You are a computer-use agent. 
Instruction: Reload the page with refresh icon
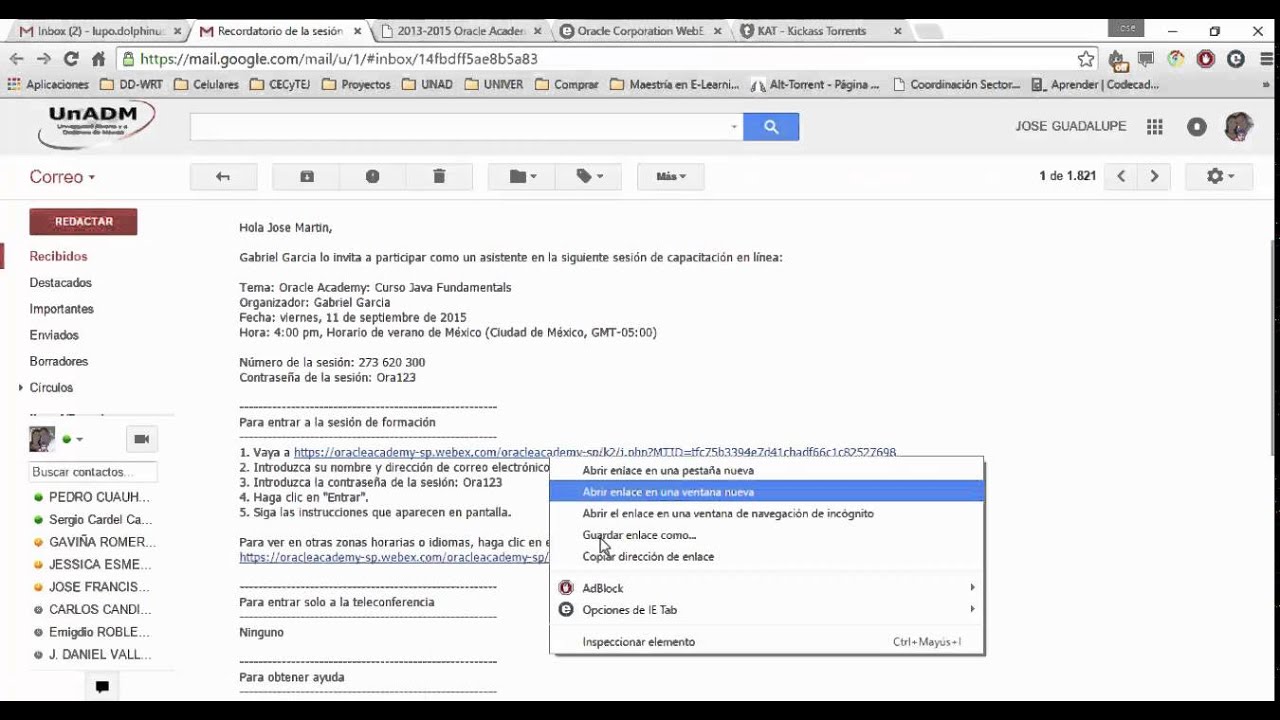pyautogui.click(x=71, y=59)
